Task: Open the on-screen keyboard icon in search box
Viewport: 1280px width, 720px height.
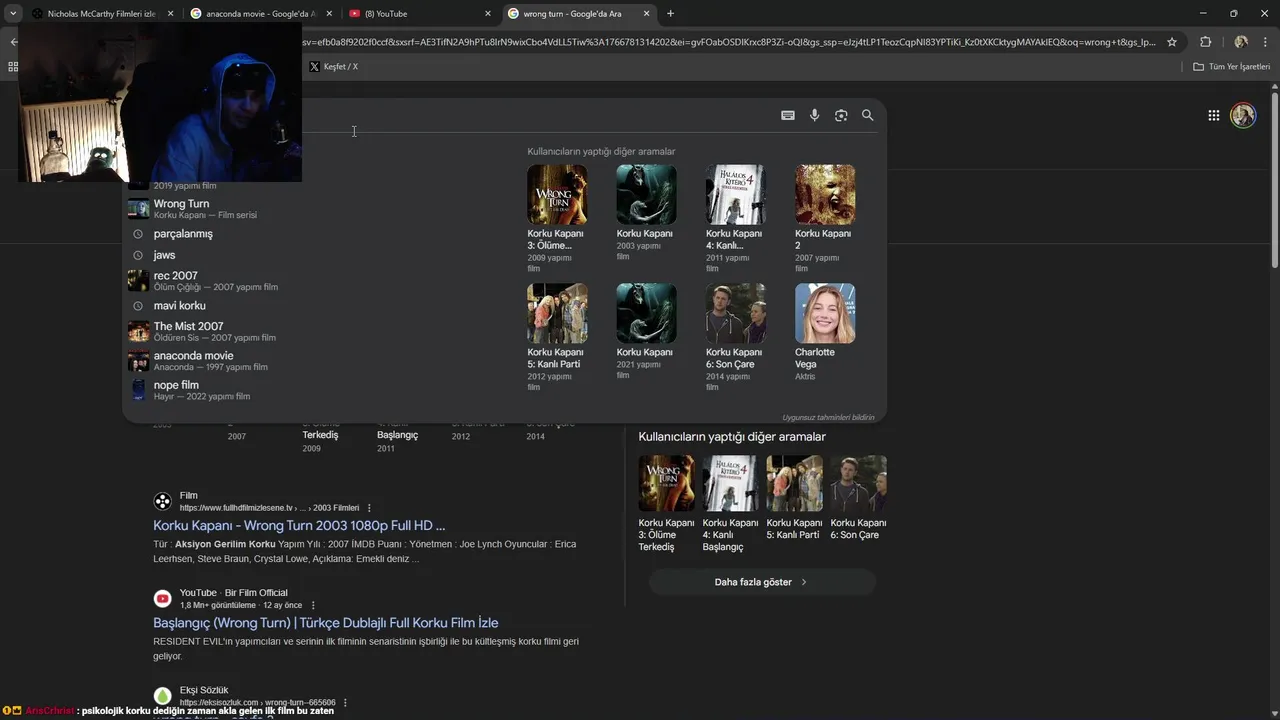Action: click(788, 115)
